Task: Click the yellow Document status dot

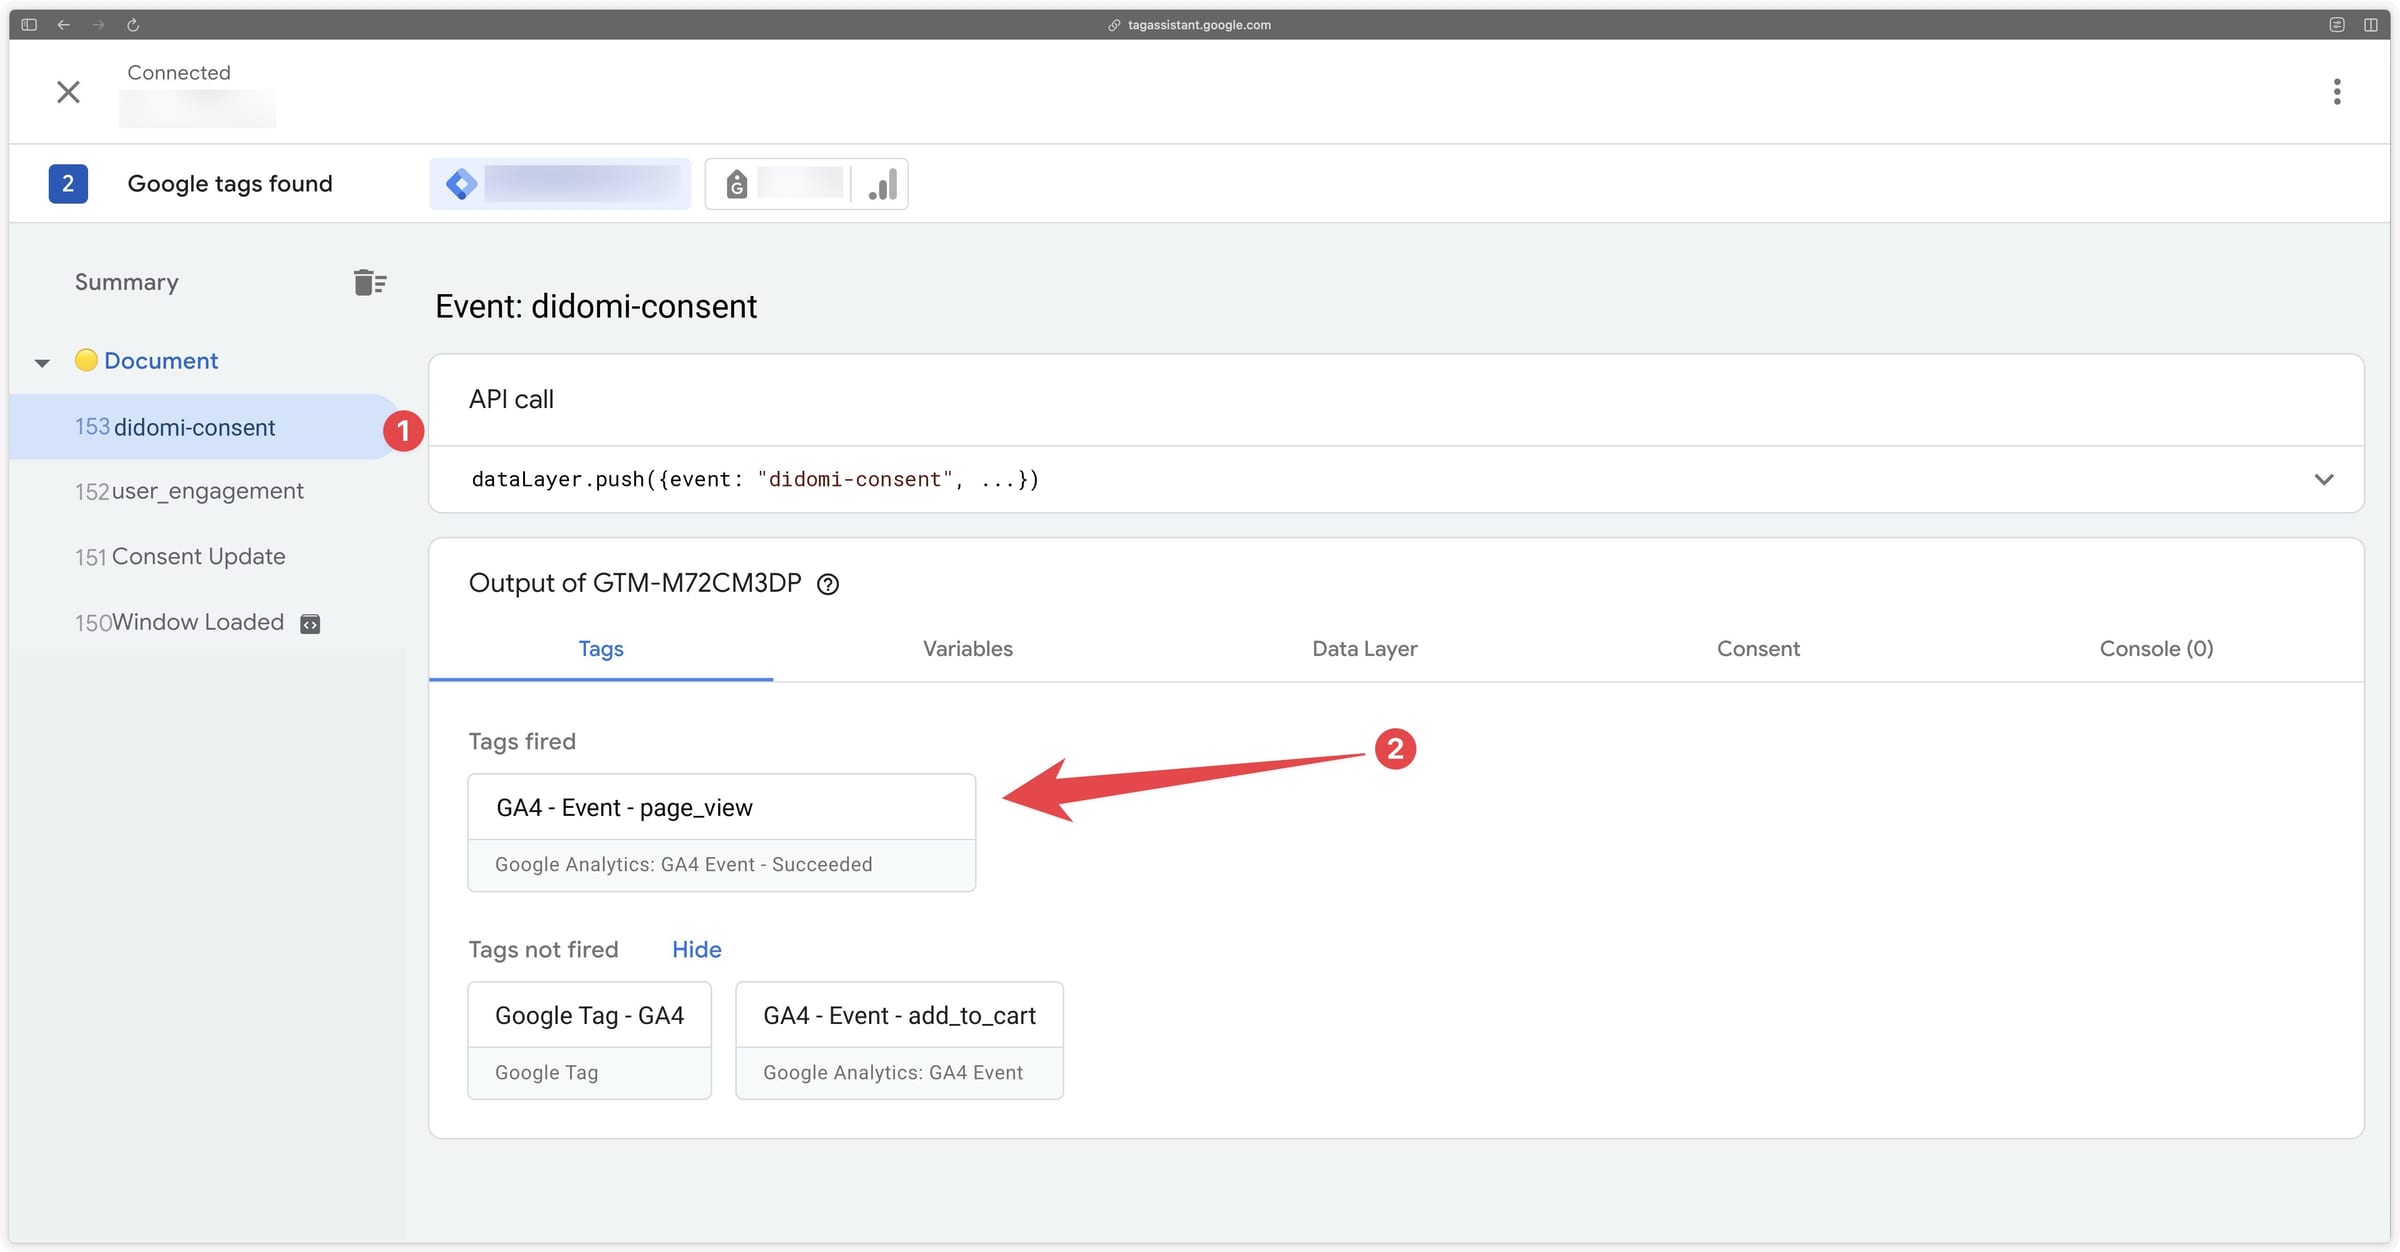Action: pyautogui.click(x=86, y=360)
